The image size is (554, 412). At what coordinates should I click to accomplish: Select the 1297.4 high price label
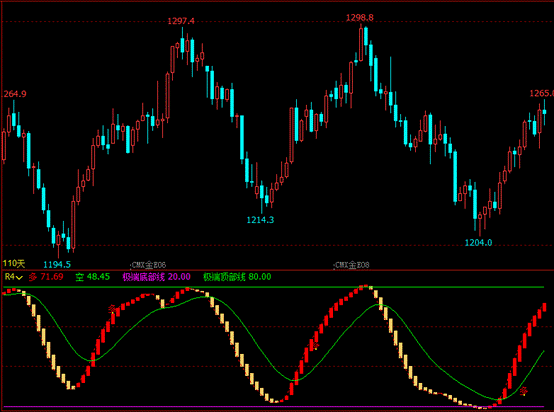(181, 21)
